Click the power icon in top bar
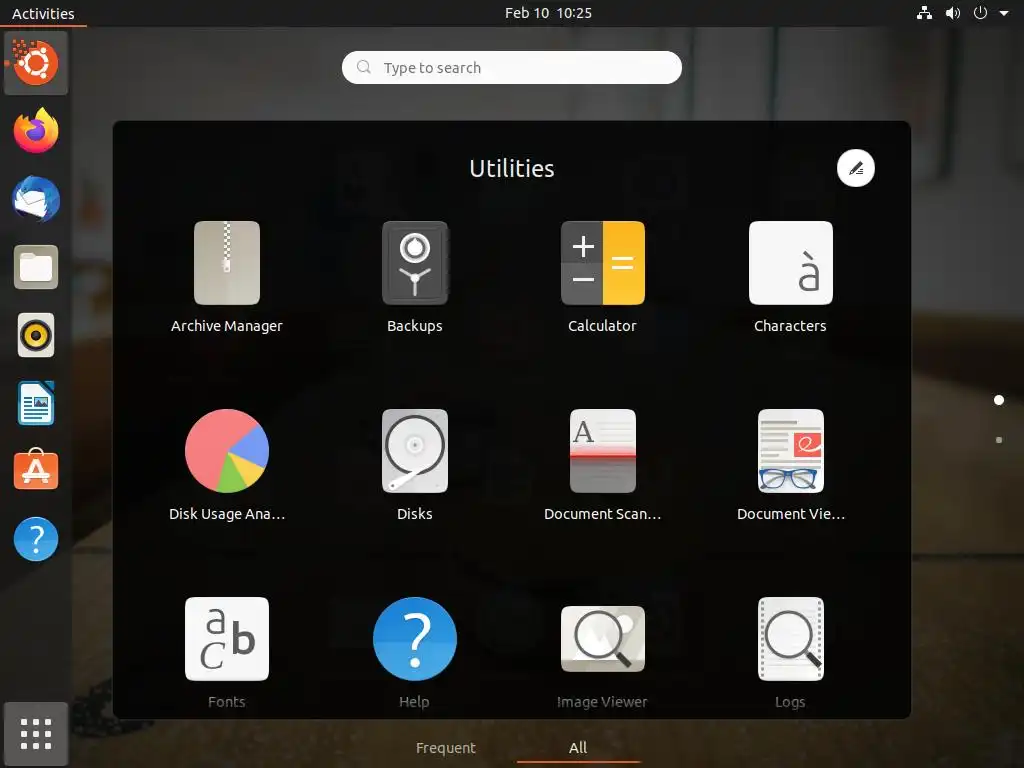Viewport: 1024px width, 768px height. [x=980, y=13]
